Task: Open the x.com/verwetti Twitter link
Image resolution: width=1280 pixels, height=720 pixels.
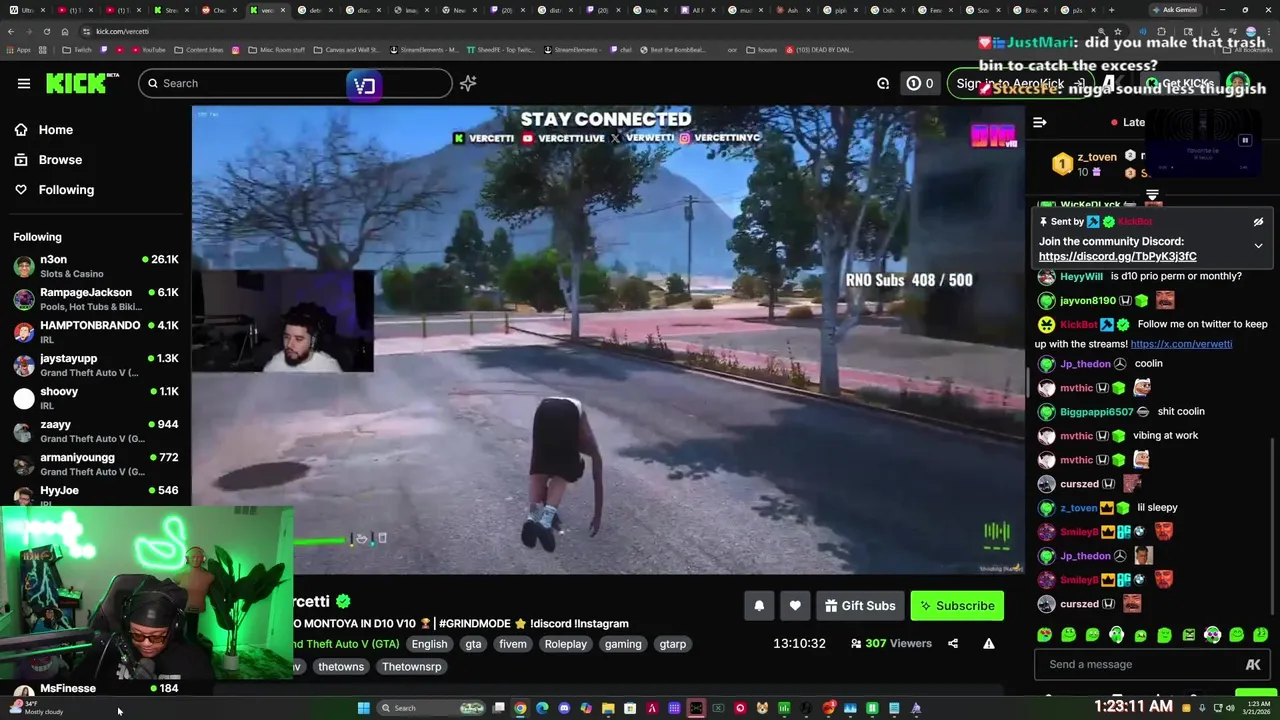Action: (x=1181, y=344)
